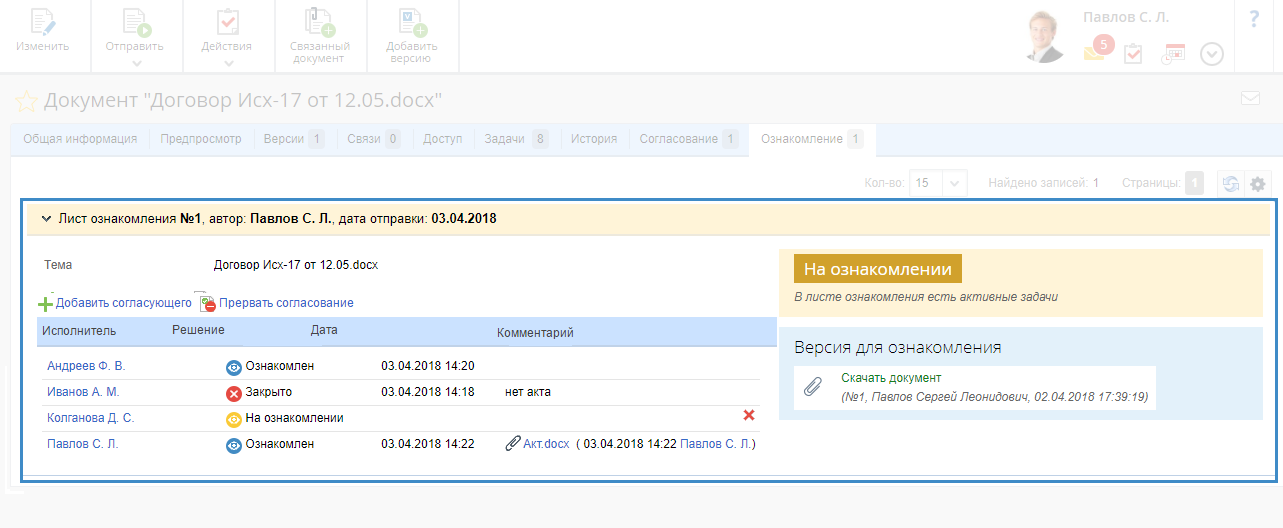
Task: Open the user avatar of Павлов С. Л.
Action: (1047, 37)
